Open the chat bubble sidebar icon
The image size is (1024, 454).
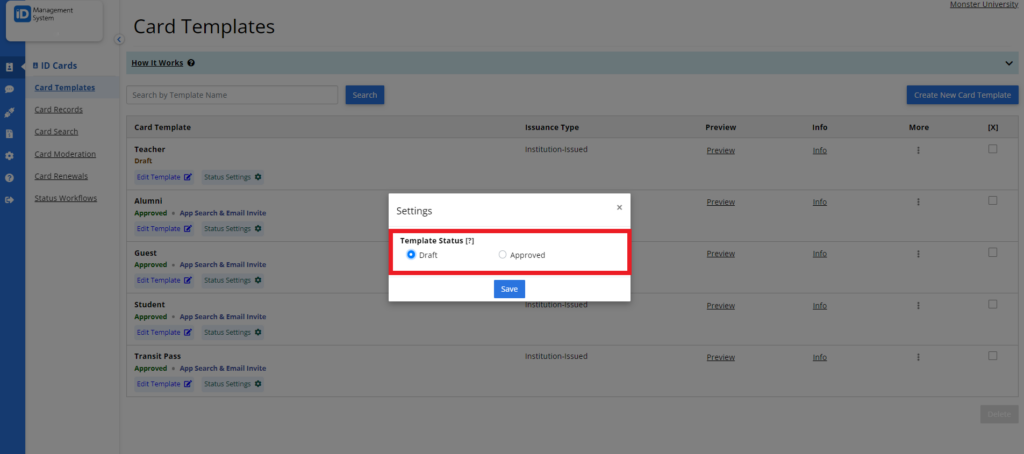(x=9, y=89)
